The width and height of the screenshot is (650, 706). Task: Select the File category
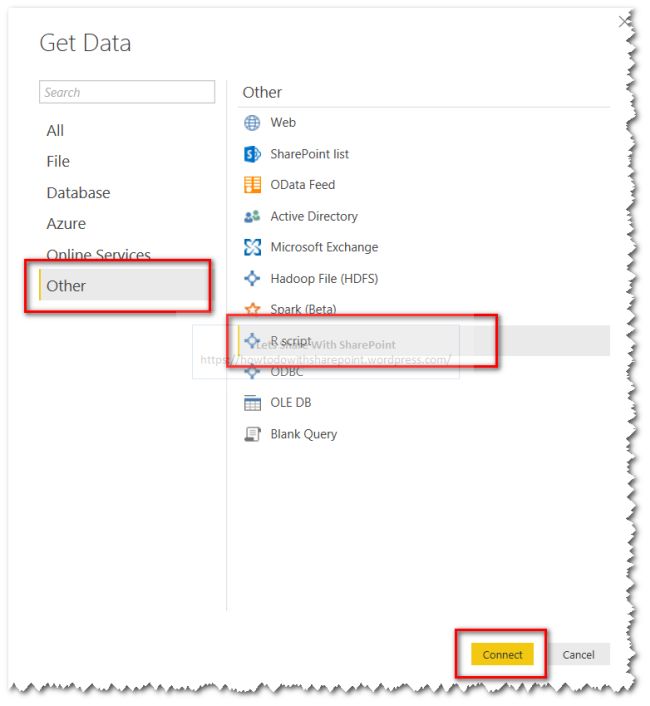click(58, 161)
